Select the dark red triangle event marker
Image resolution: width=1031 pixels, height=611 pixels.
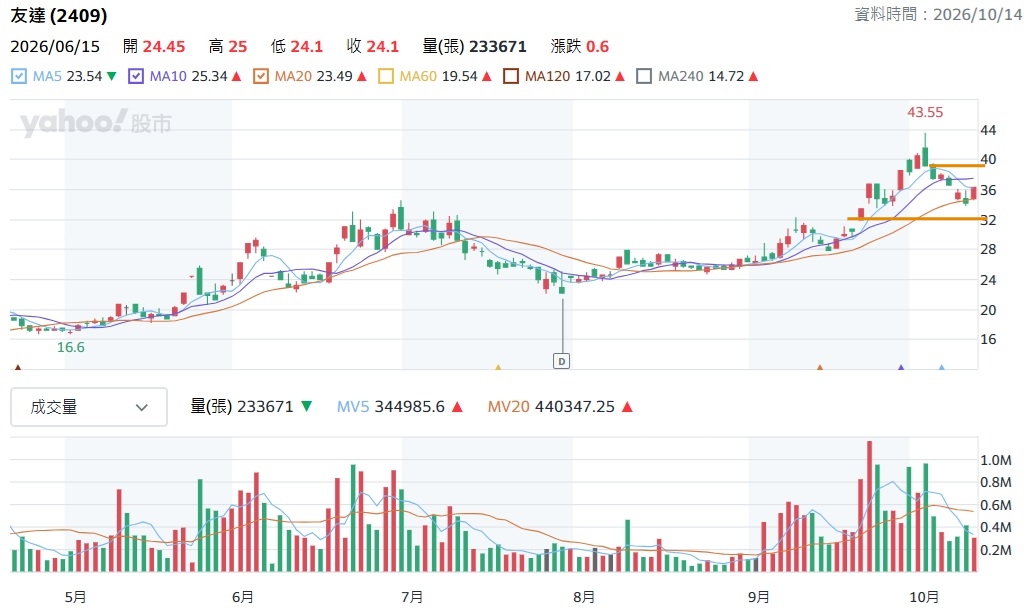[x=18, y=367]
